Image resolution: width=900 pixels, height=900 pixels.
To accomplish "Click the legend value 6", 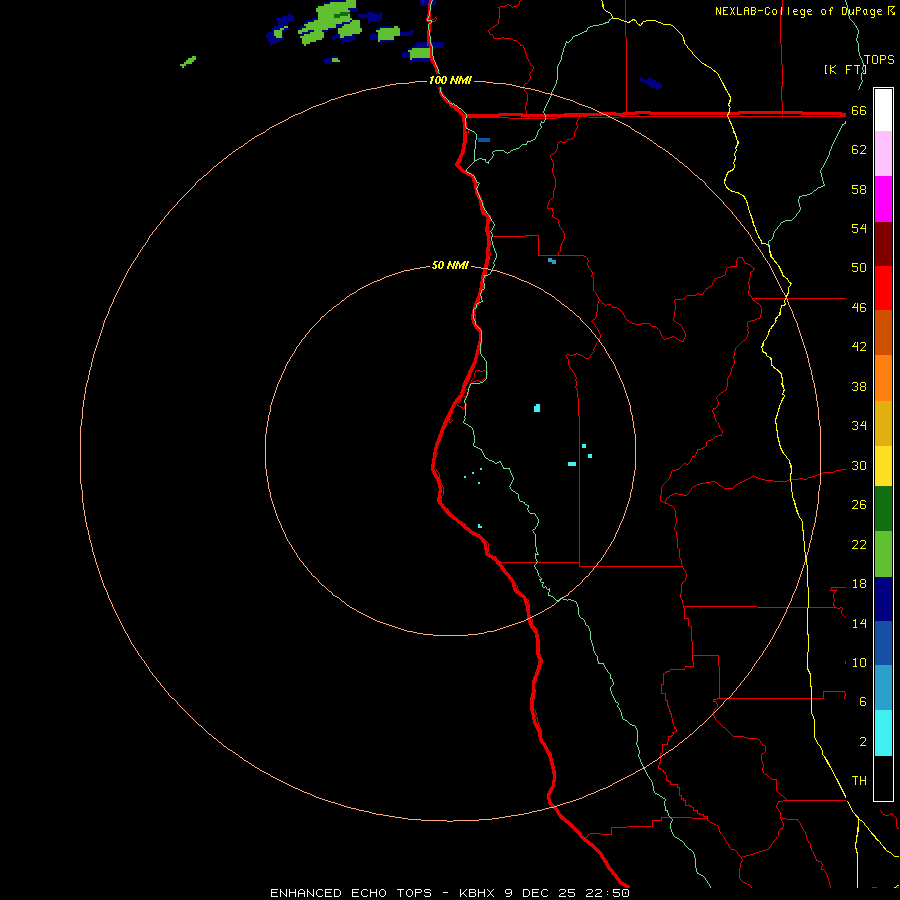I will 863,701.
